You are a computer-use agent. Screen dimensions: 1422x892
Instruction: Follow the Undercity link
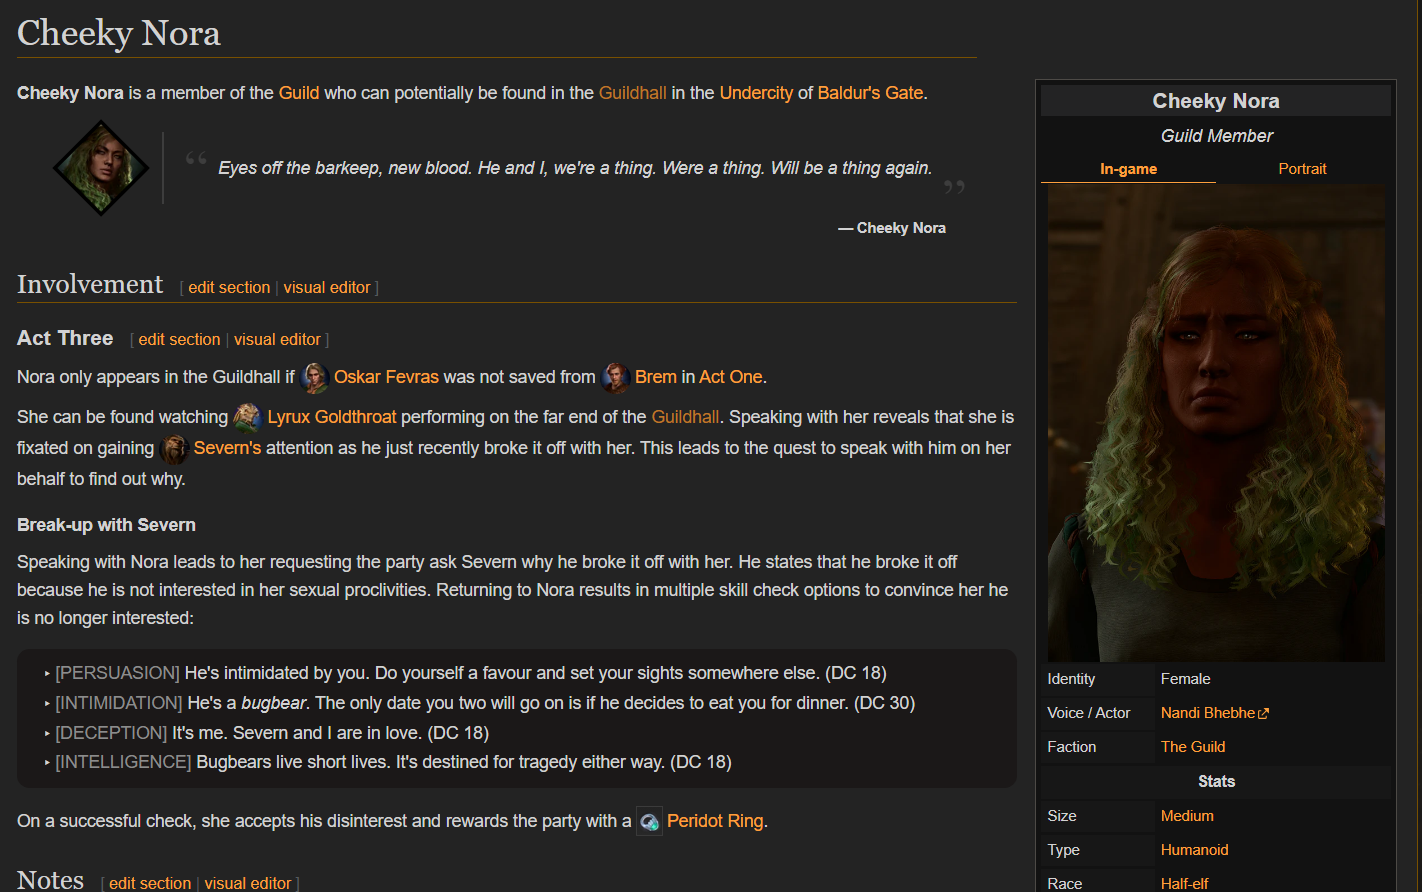click(756, 93)
